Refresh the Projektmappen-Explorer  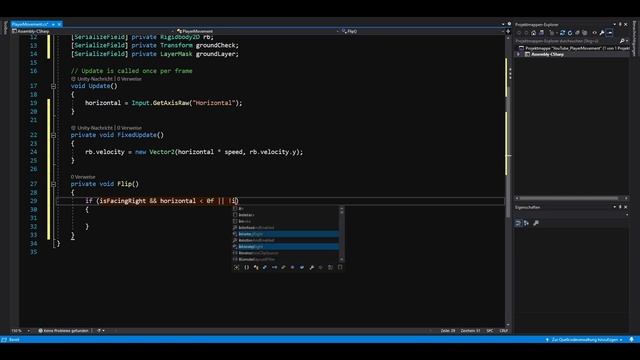[x=570, y=33]
